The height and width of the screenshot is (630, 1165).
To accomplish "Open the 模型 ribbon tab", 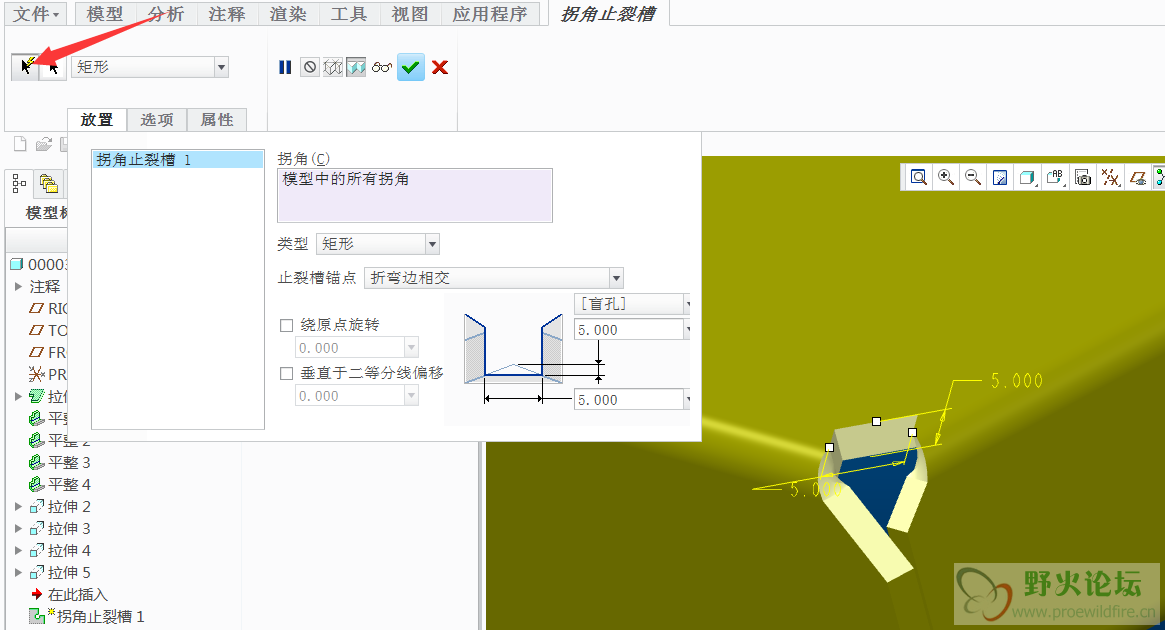I will click(x=105, y=14).
